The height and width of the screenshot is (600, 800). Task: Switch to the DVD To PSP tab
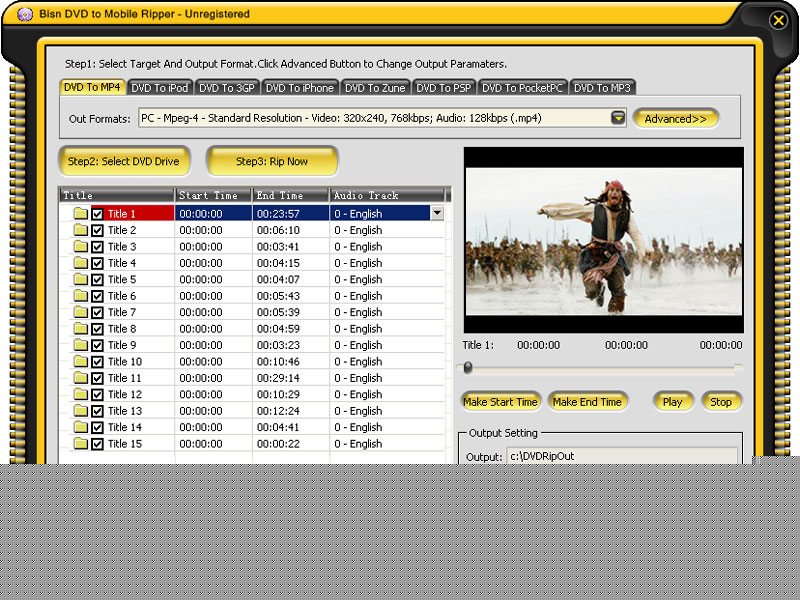[x=443, y=88]
